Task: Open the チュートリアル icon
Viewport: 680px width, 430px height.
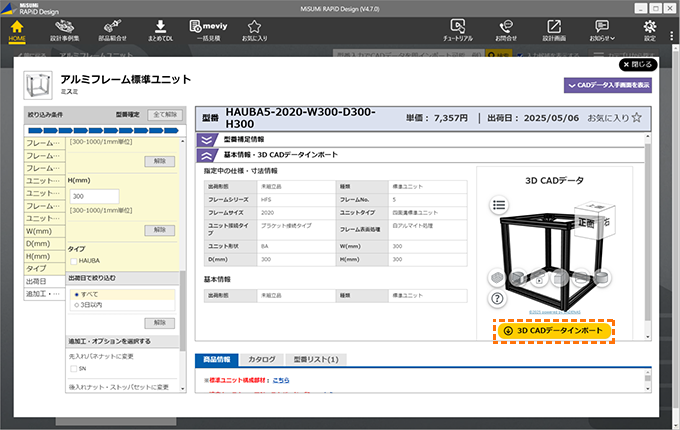Action: pos(459,27)
